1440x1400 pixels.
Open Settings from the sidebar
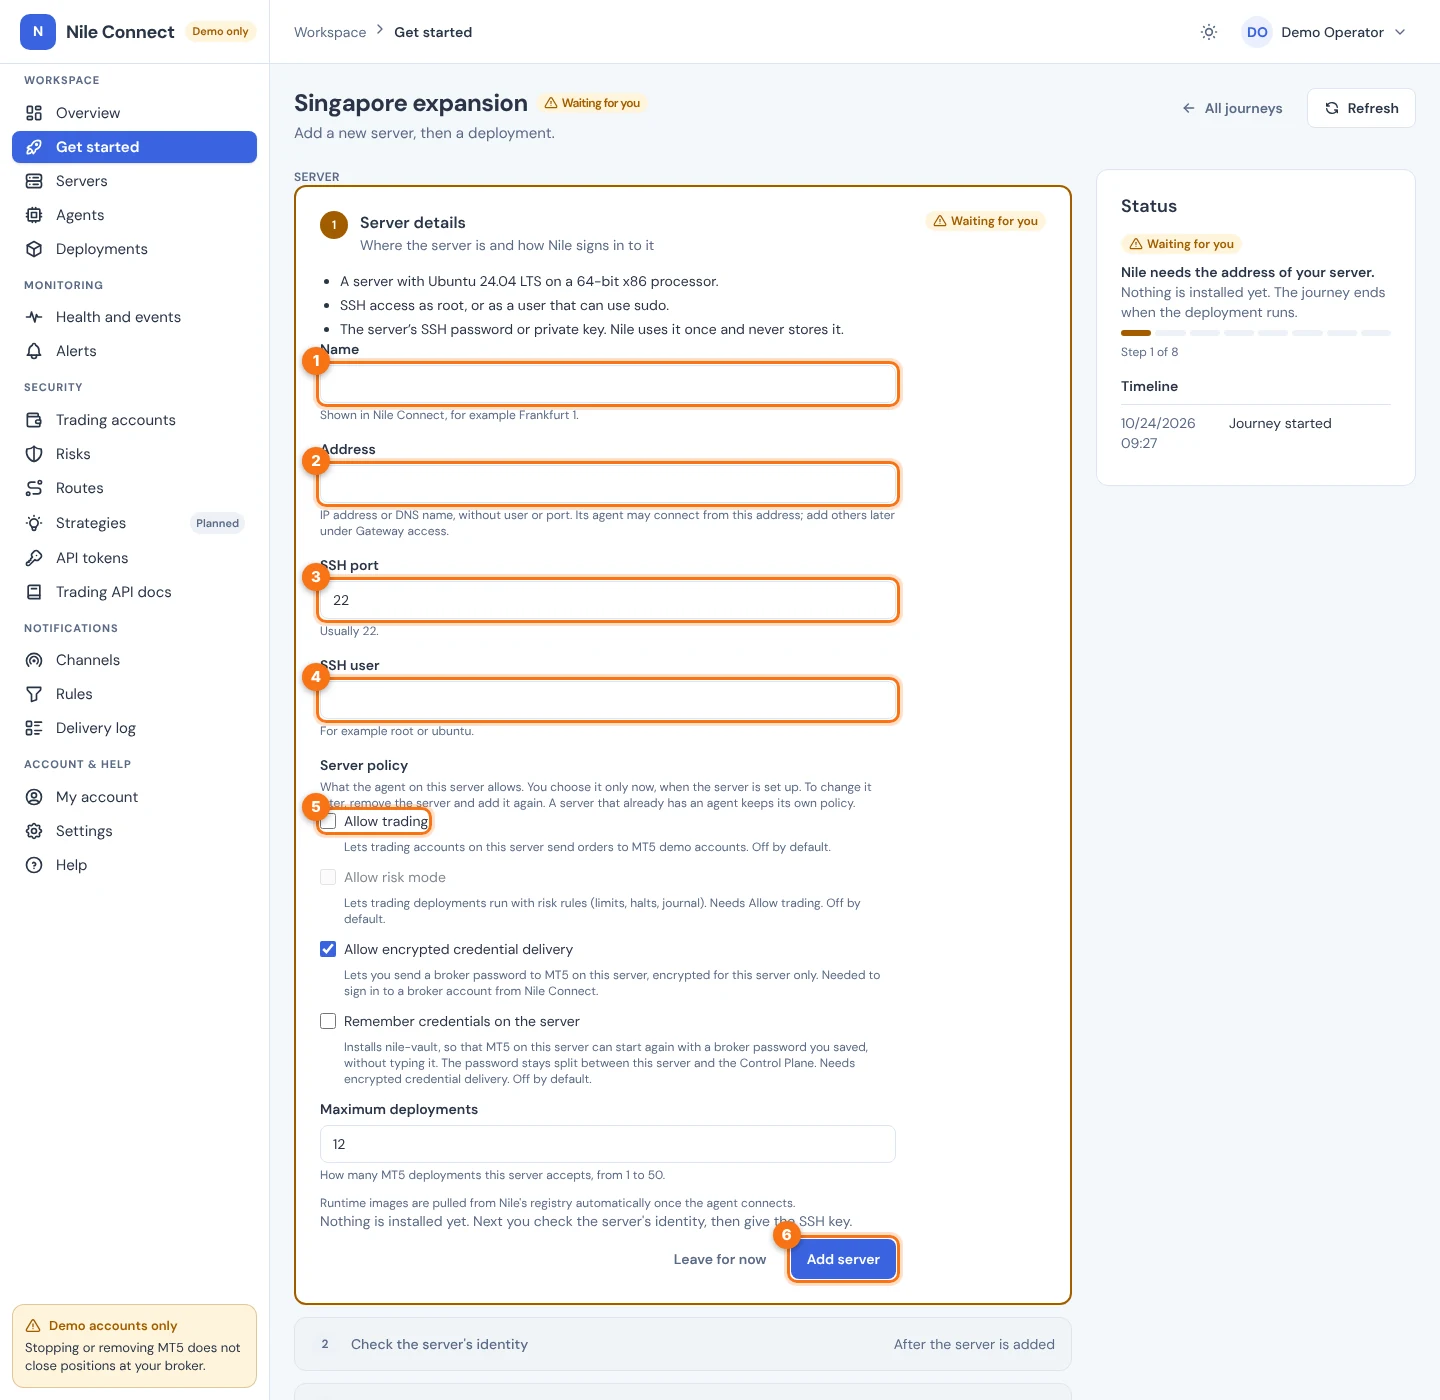tap(134, 831)
